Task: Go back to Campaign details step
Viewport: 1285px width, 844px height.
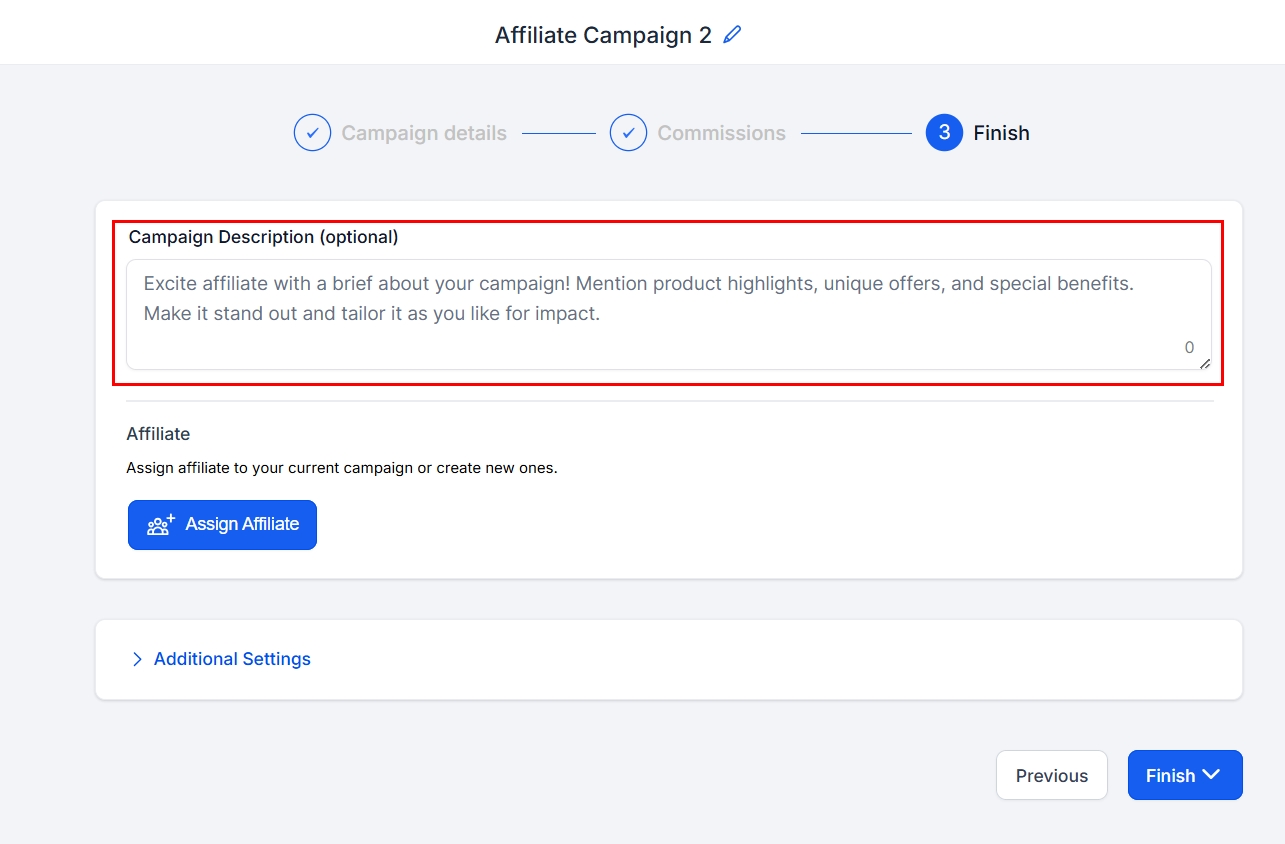Action: point(424,133)
